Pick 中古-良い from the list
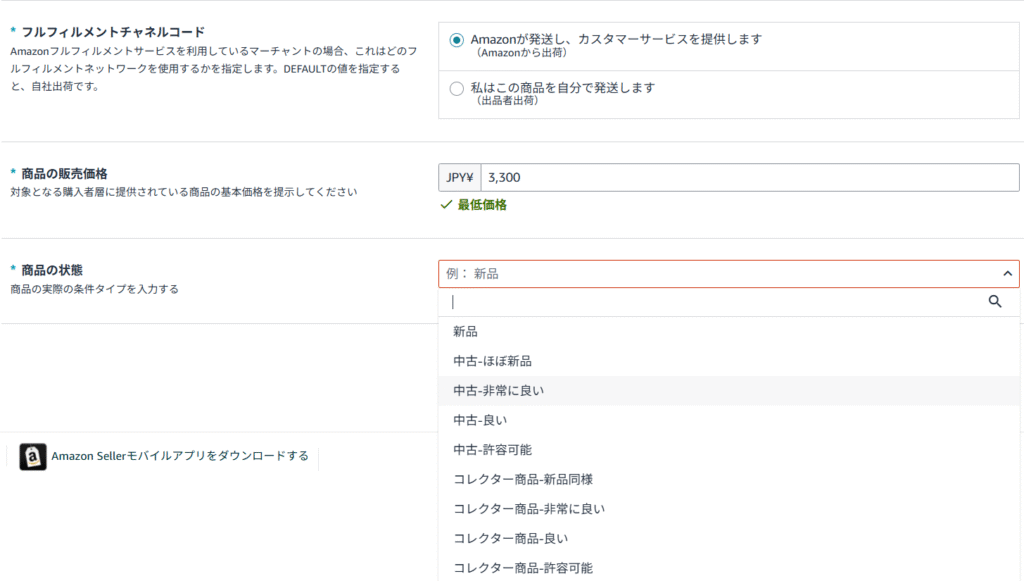 pos(481,420)
